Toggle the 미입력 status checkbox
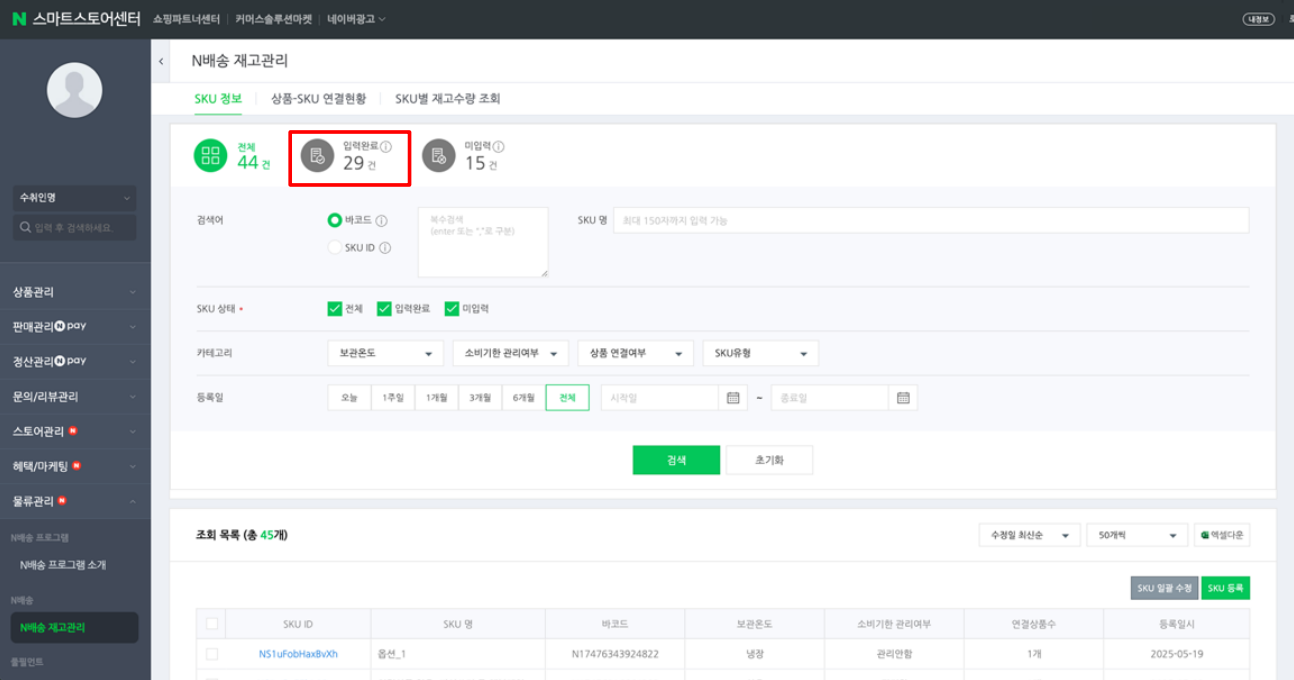Viewport: 1294px width, 680px height. (452, 309)
